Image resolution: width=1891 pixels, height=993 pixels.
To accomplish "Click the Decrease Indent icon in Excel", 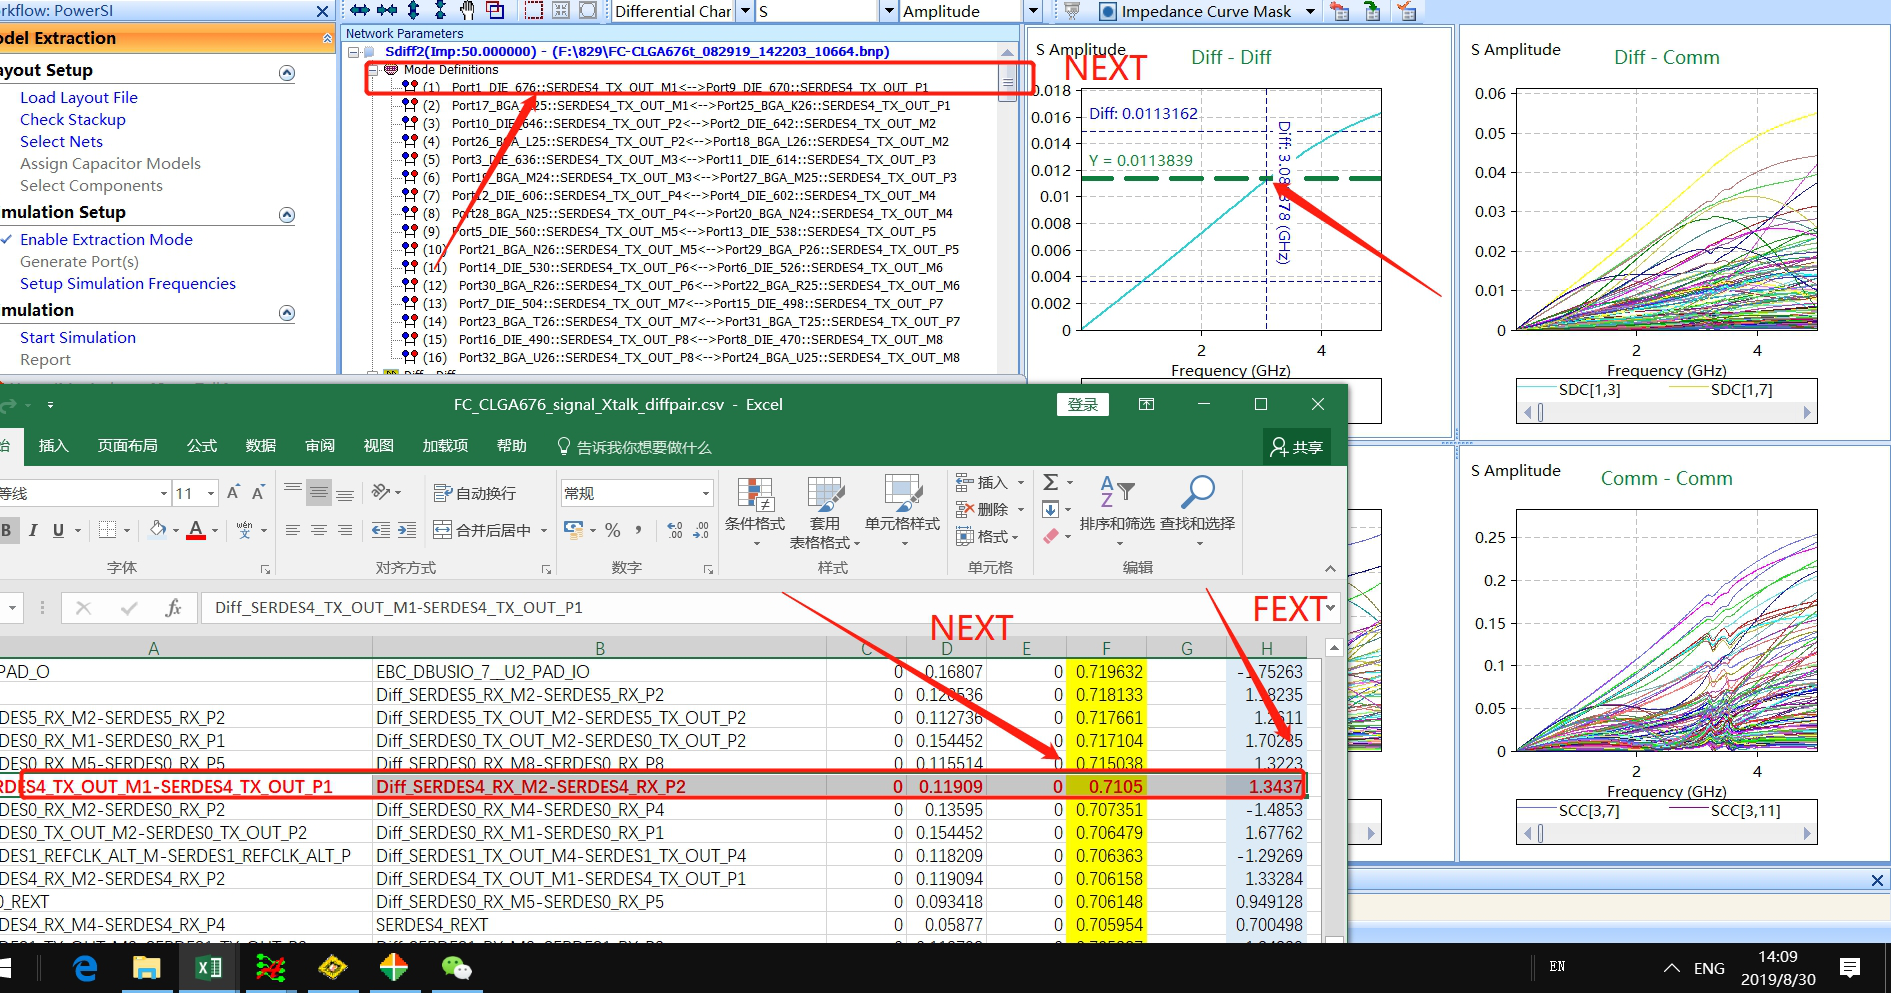I will [x=381, y=530].
